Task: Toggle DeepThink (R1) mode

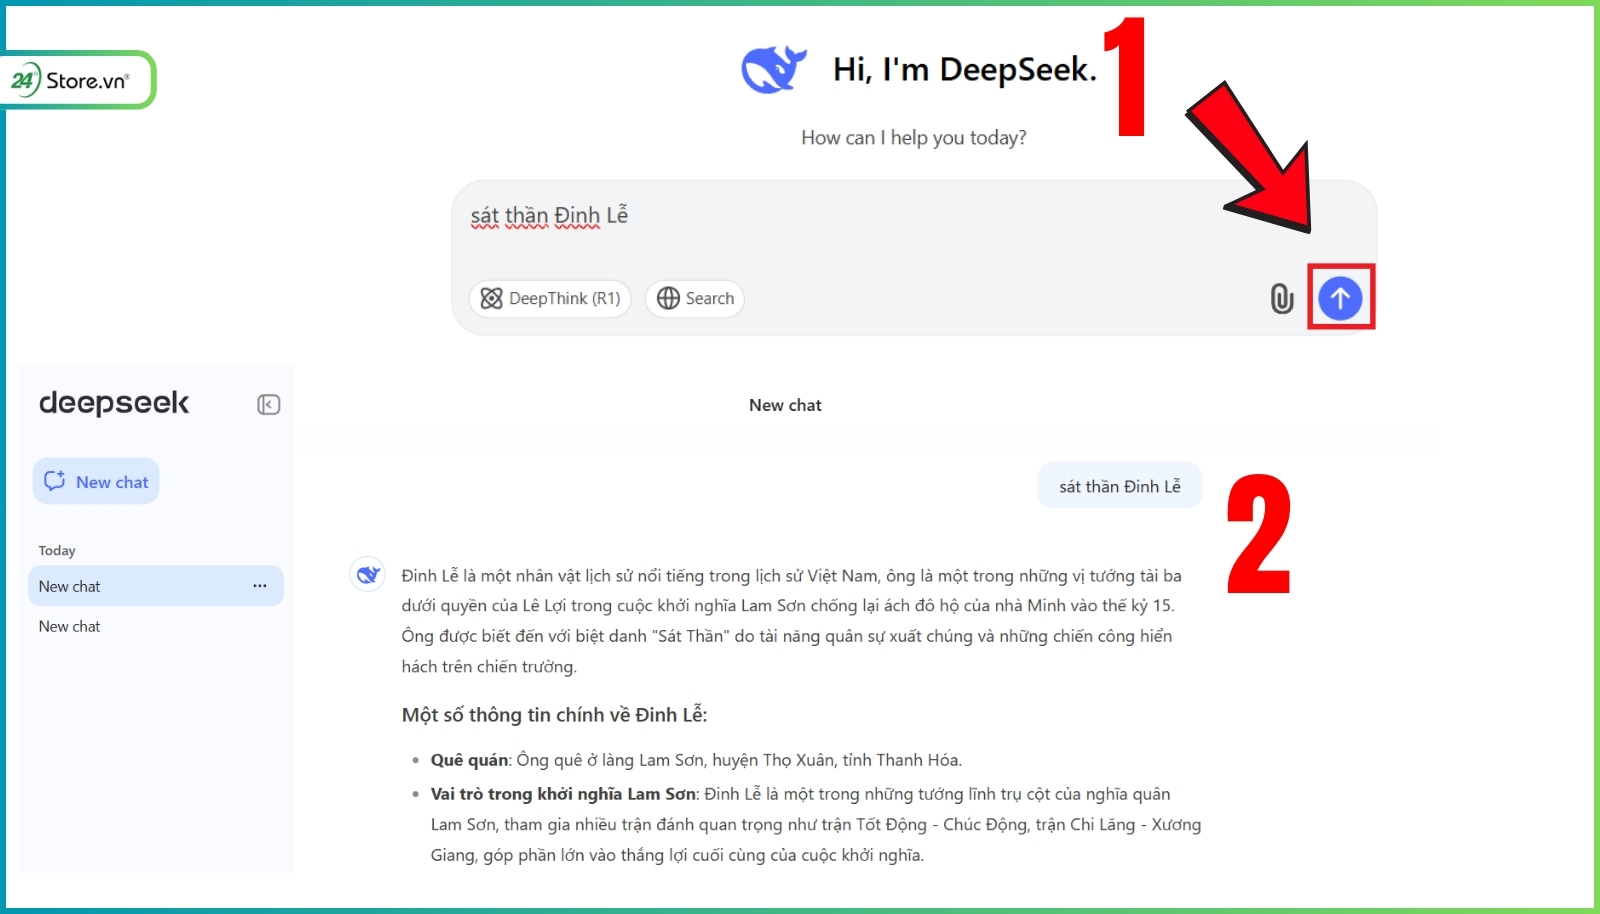Action: point(550,298)
